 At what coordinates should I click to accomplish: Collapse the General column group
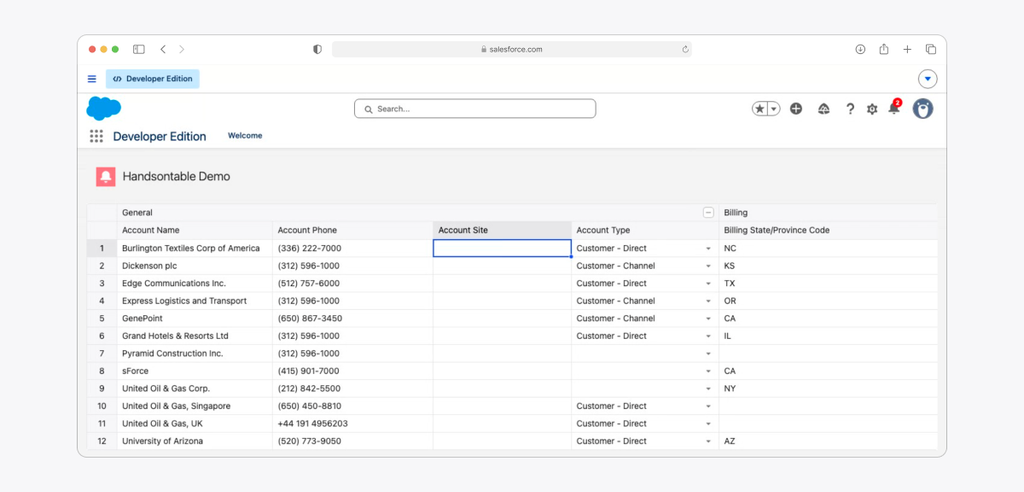tap(708, 212)
